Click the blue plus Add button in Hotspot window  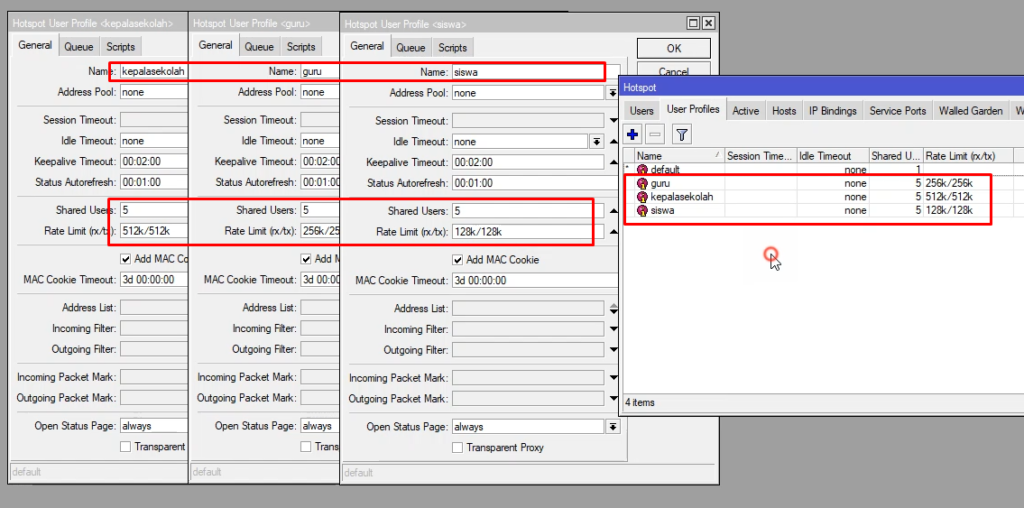pyautogui.click(x=632, y=135)
